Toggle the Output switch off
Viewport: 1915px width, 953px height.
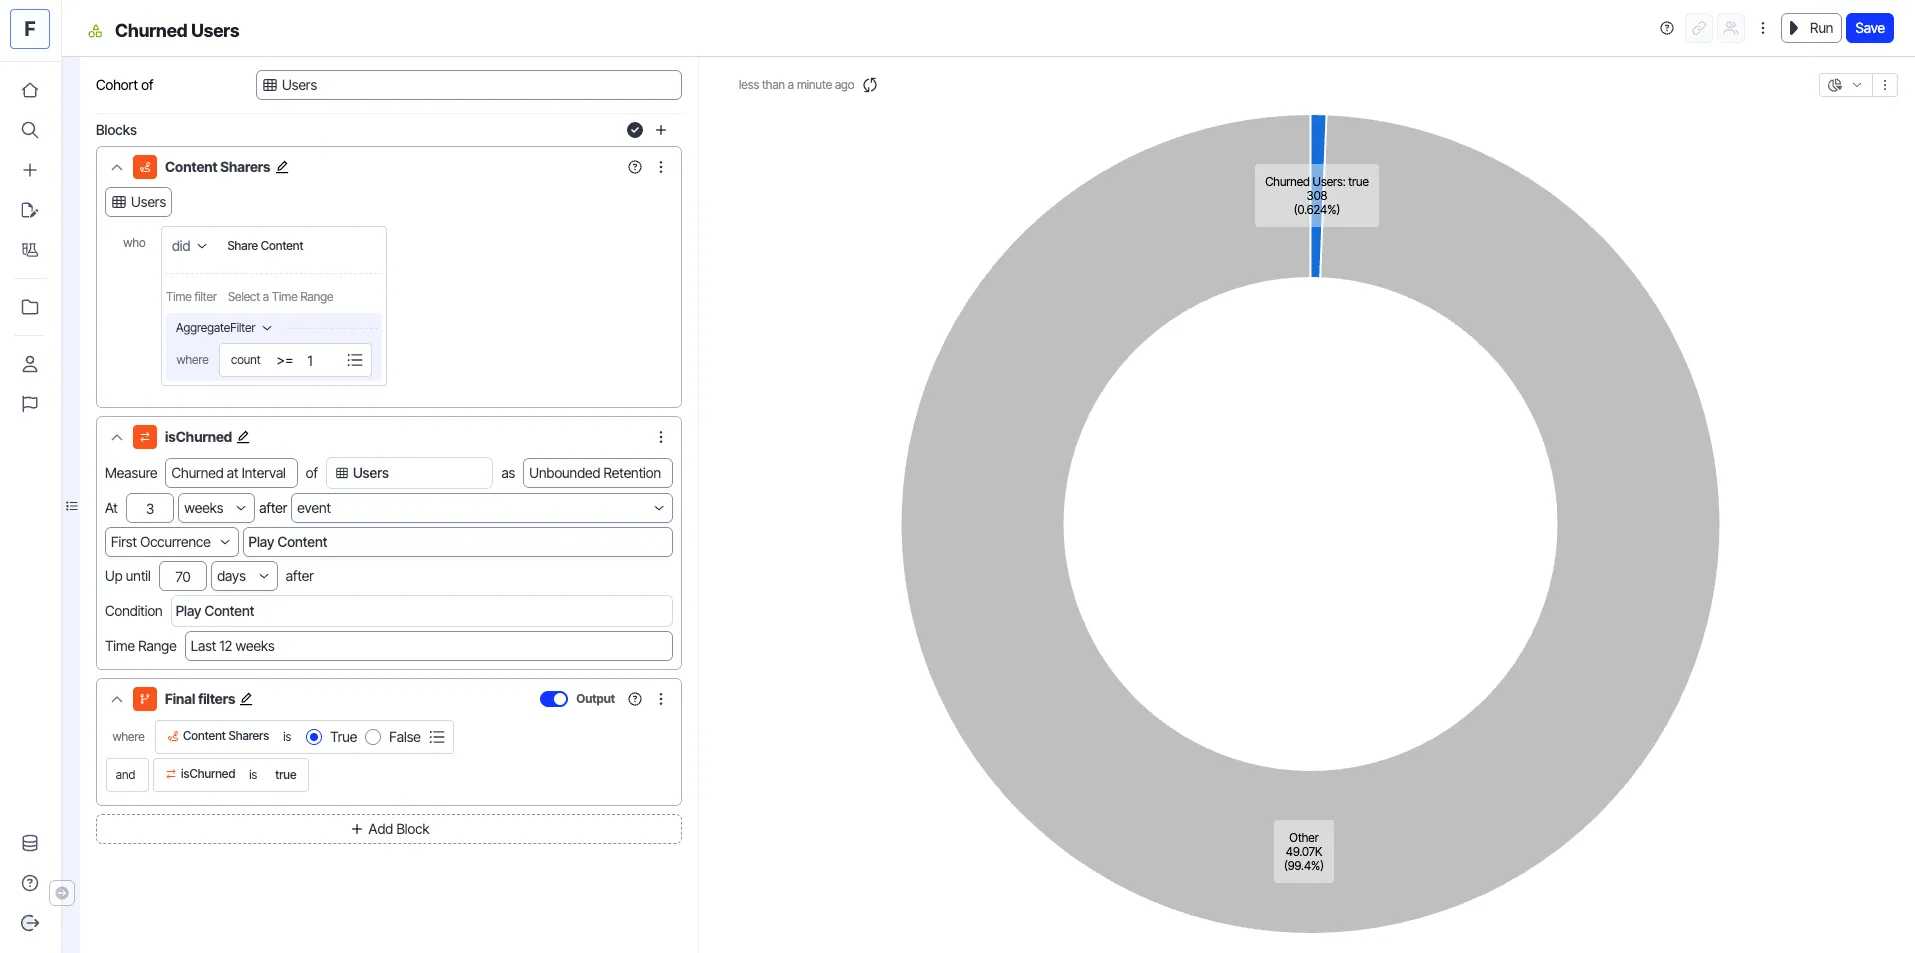coord(554,699)
